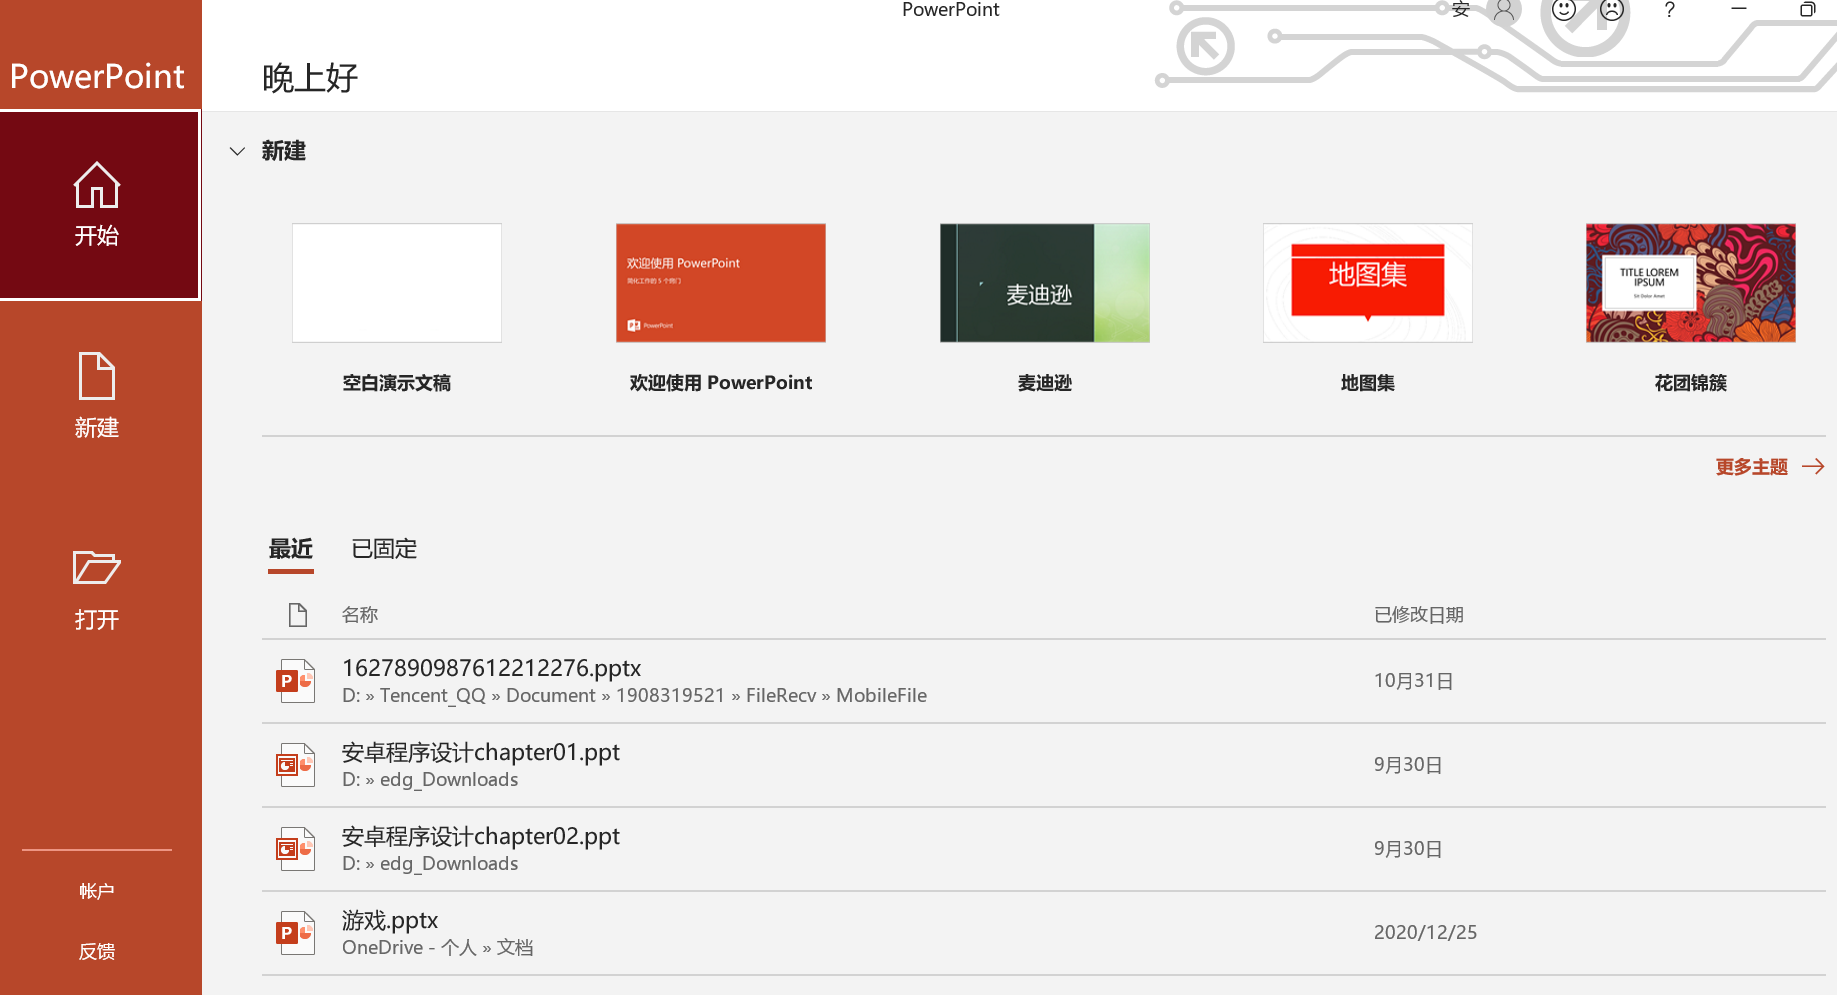Screen dimensions: 1837x995
Task: Collapse the 新建 section chevron
Action: 237,151
